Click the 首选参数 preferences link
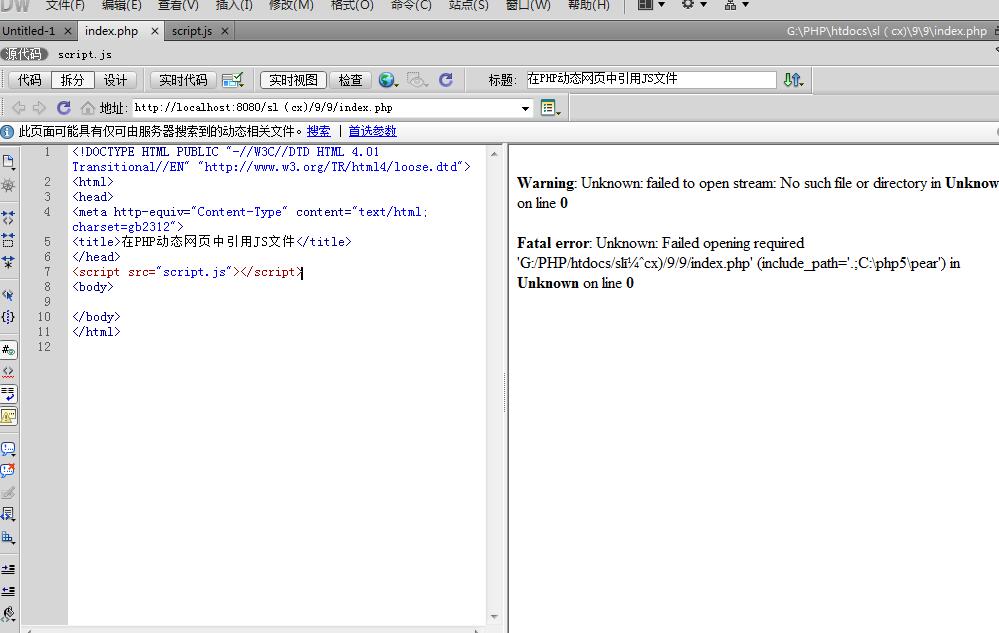 tap(372, 131)
